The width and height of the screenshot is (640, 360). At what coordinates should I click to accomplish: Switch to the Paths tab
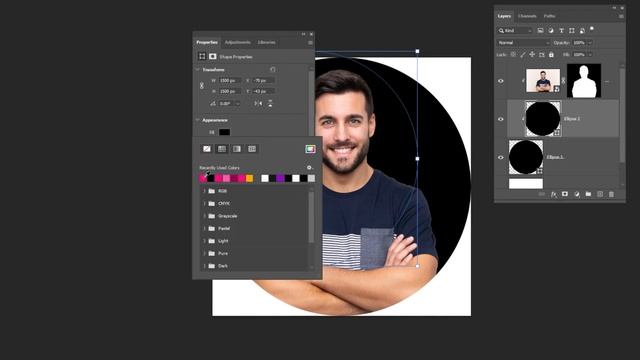point(549,16)
